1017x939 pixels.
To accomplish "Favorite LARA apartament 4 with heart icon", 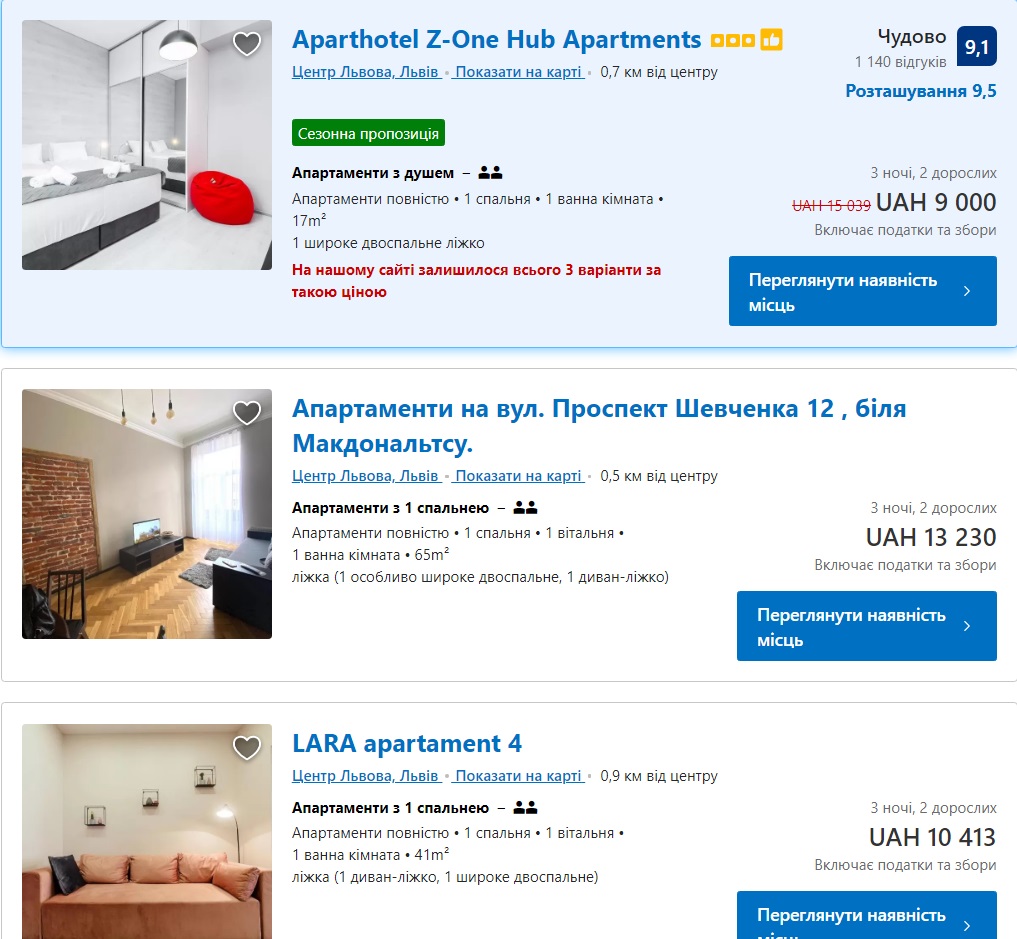I will pos(246,747).
